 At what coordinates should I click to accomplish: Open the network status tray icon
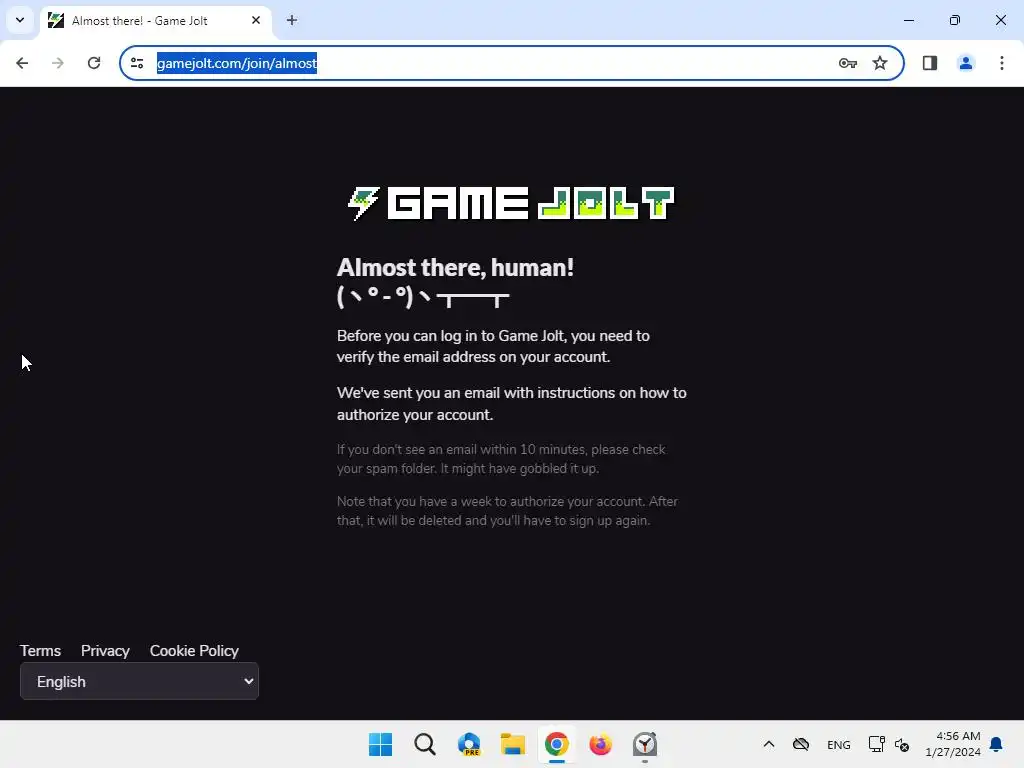click(876, 744)
